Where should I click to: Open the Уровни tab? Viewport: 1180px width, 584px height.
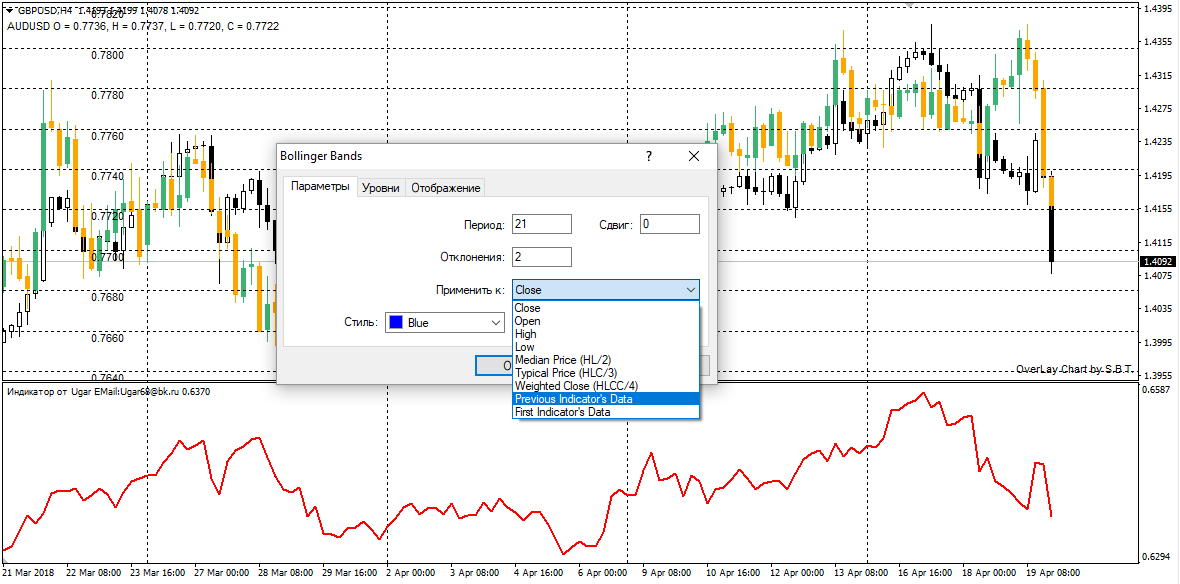click(381, 188)
